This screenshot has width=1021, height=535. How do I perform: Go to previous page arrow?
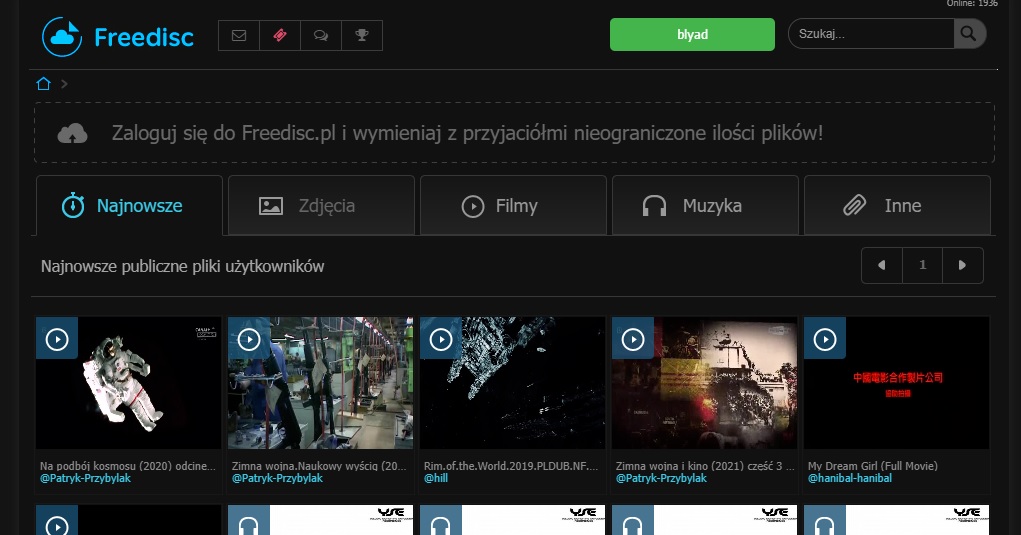882,265
